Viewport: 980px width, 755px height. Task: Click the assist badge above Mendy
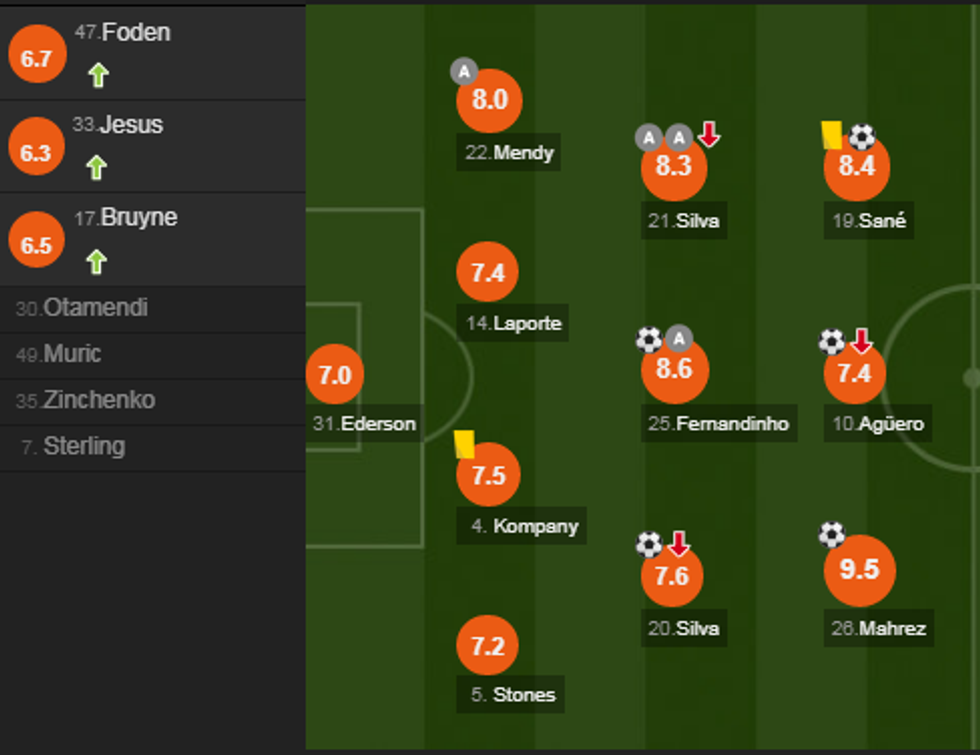click(463, 71)
